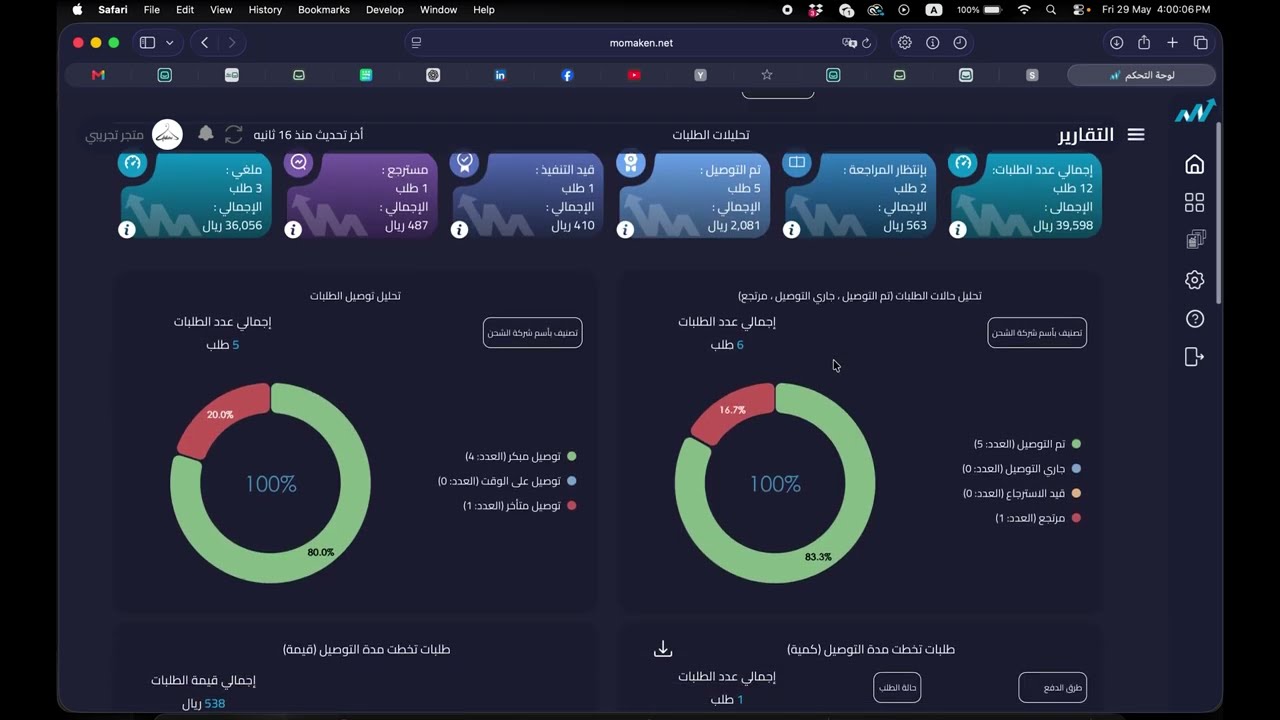Screen dimensions: 1280x720
Task: Open the YouTube pinned tab
Action: [634, 75]
